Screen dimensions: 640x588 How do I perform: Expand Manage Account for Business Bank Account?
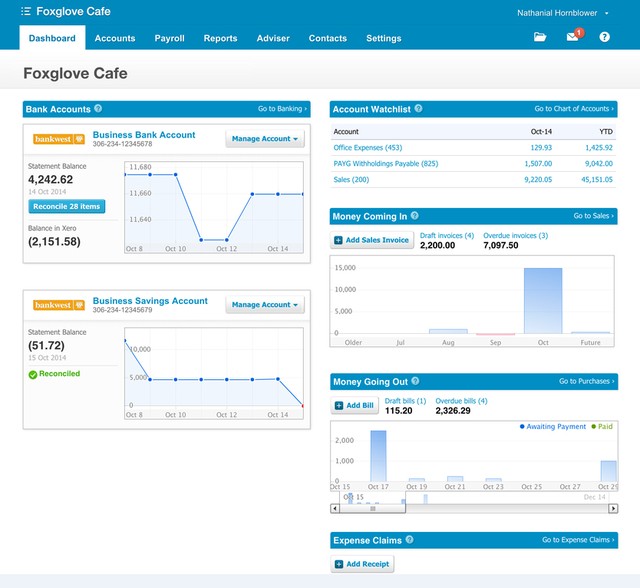[x=265, y=139]
